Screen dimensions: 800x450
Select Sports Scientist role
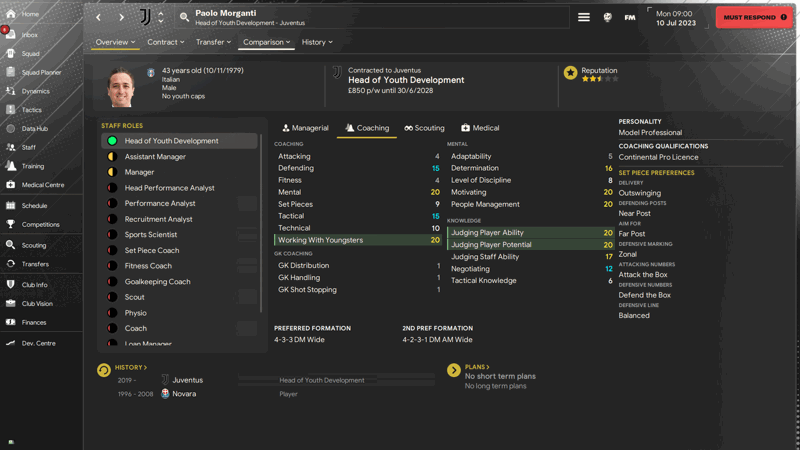(179, 235)
